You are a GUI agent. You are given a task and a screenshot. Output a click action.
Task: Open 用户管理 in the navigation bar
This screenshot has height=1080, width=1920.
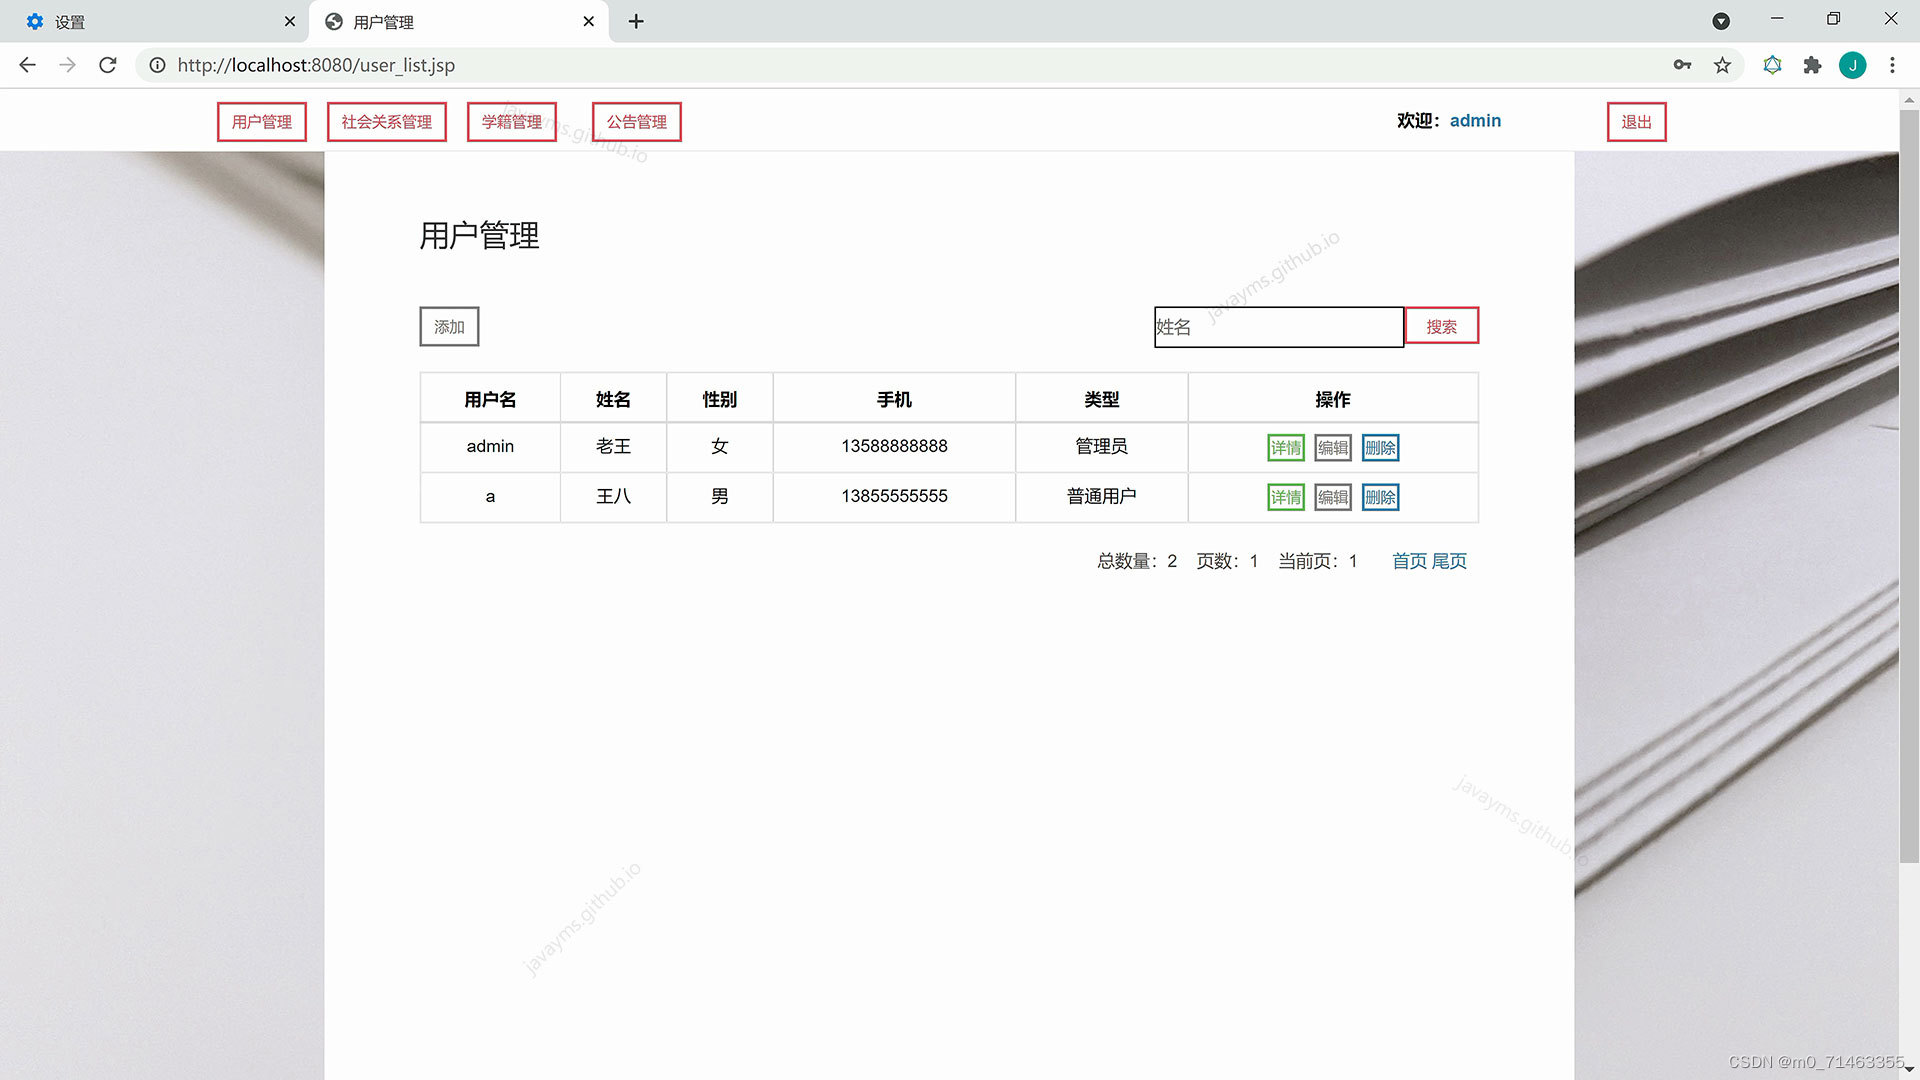click(x=262, y=122)
